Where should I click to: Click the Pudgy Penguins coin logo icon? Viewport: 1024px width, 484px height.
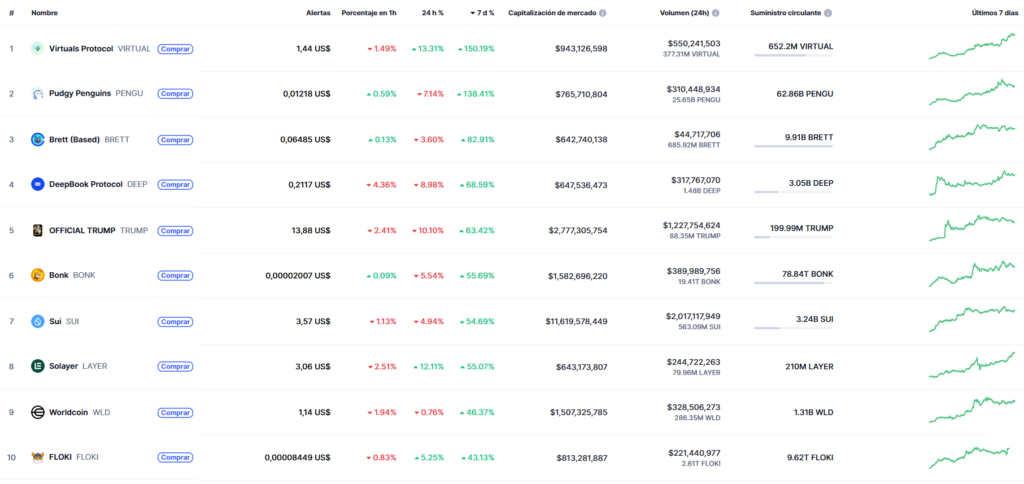[38, 94]
